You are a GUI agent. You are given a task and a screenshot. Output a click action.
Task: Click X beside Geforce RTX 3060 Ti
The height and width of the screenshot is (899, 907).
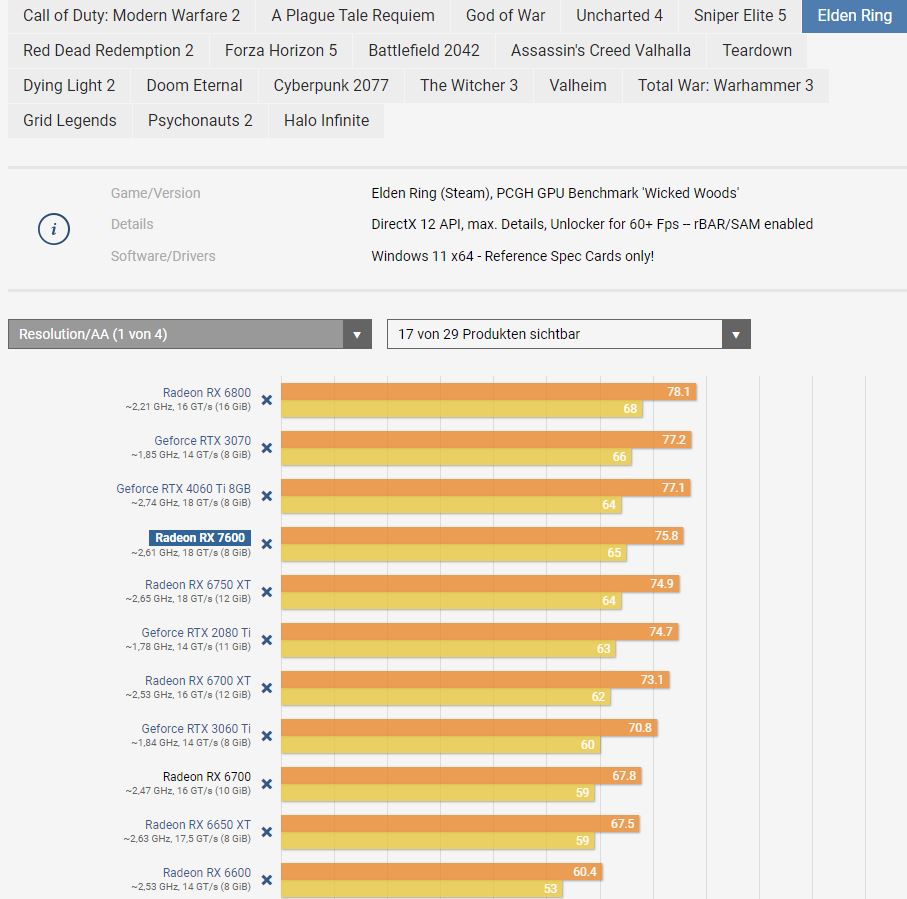click(x=267, y=736)
